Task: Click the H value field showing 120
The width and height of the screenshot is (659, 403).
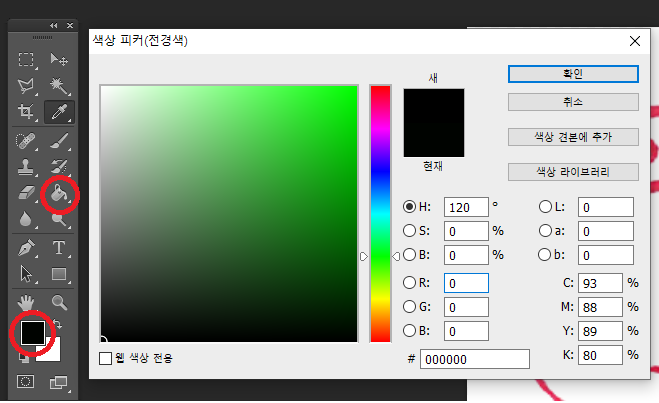Action: (466, 207)
